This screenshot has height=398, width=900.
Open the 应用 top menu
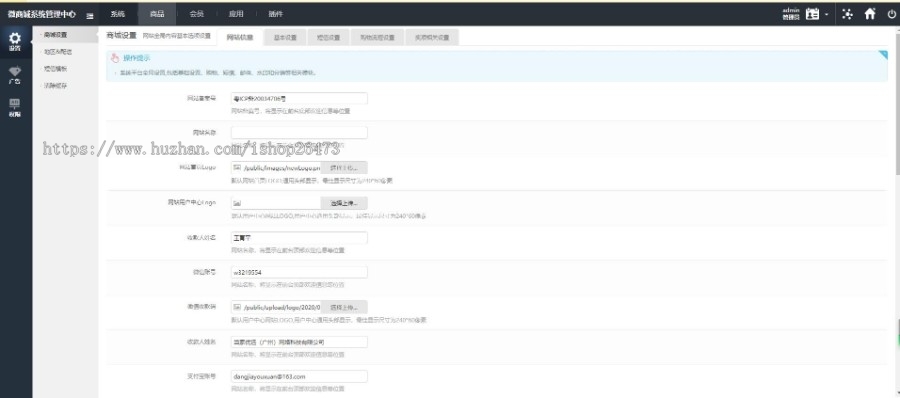(x=236, y=14)
